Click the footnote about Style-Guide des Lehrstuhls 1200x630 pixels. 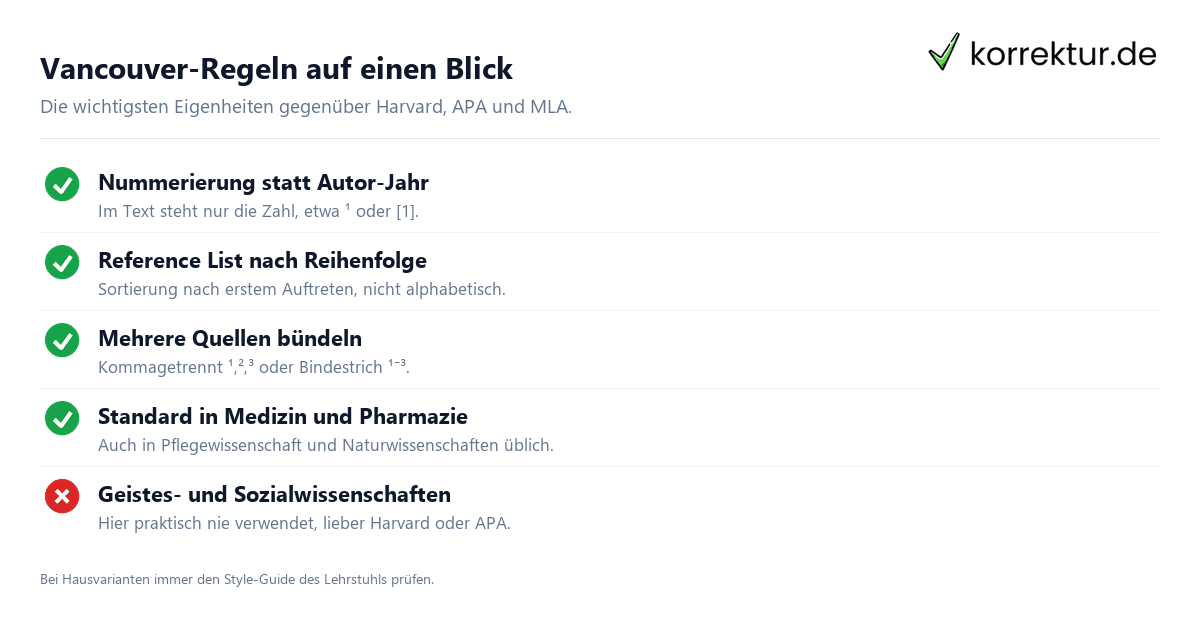pyautogui.click(x=237, y=579)
